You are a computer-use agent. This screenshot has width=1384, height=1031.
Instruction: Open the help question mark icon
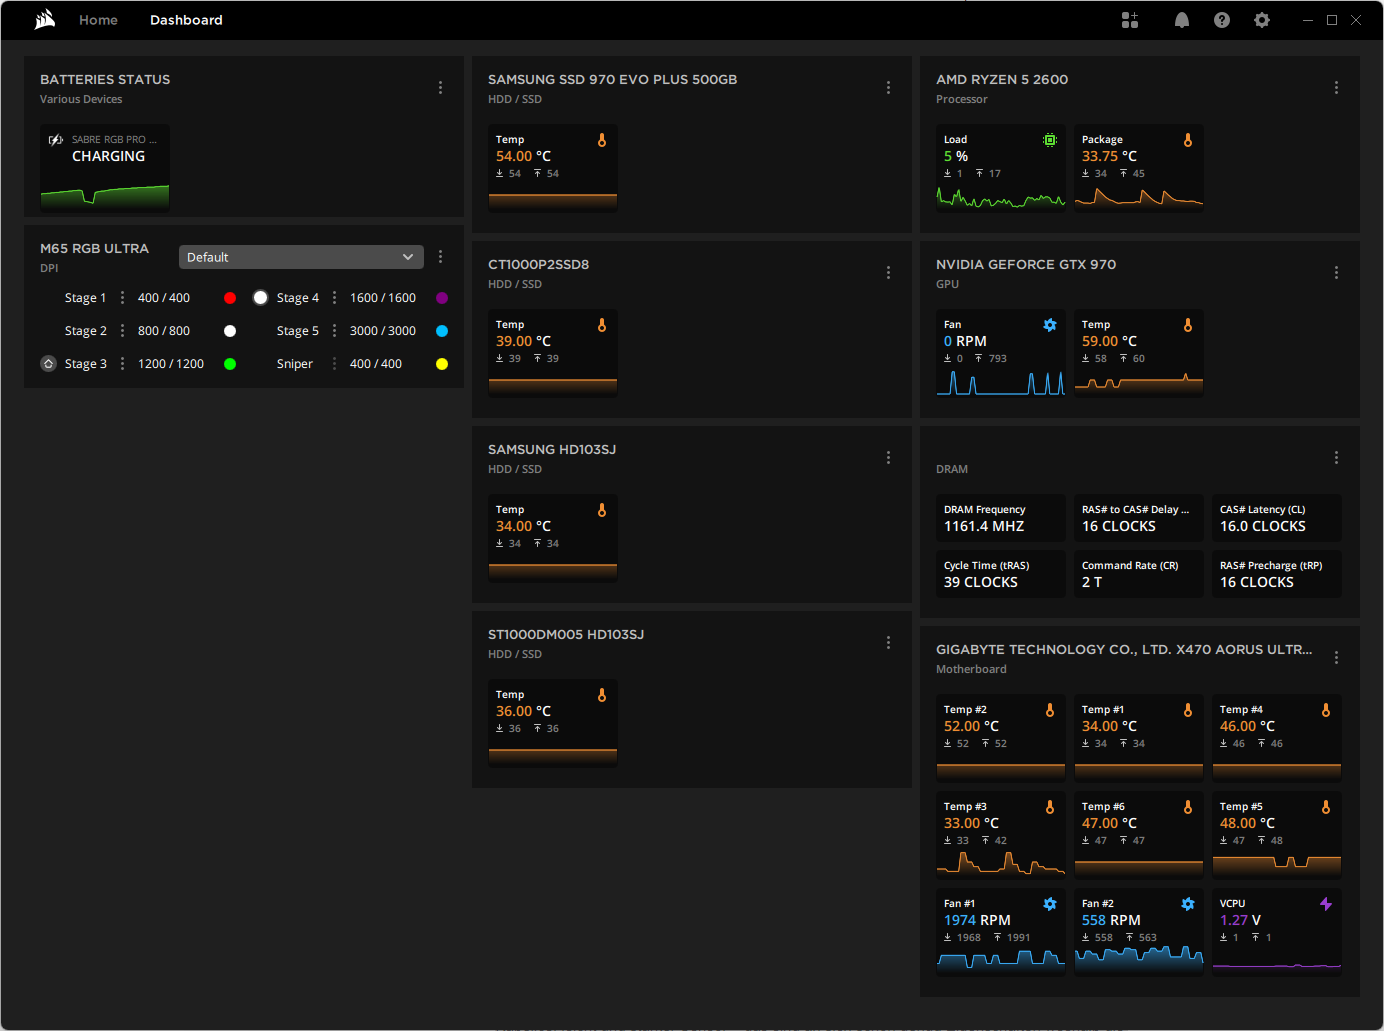(x=1222, y=20)
